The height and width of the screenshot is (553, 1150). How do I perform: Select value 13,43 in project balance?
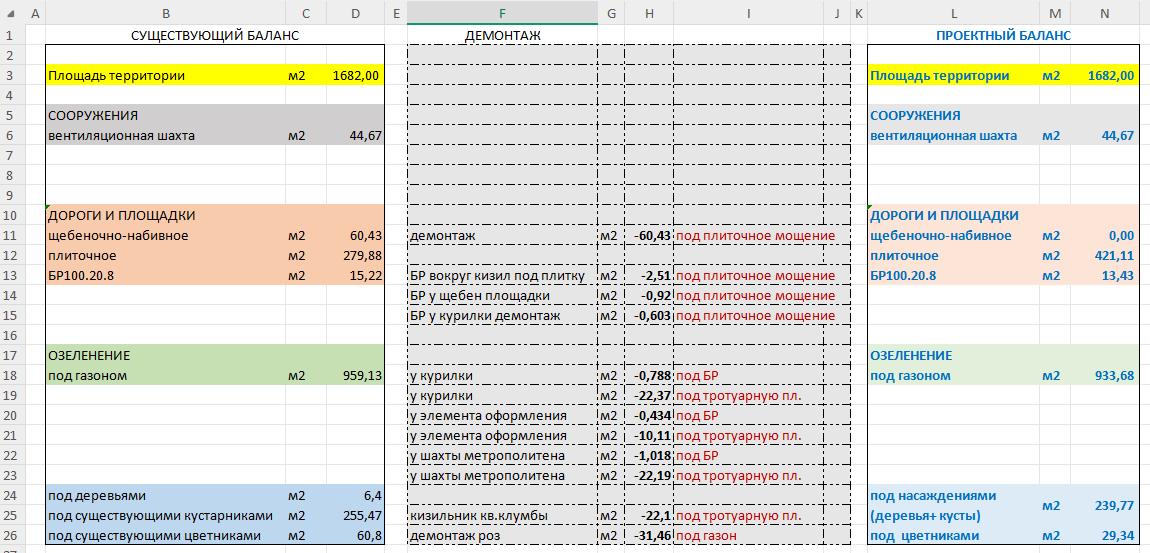point(1105,275)
